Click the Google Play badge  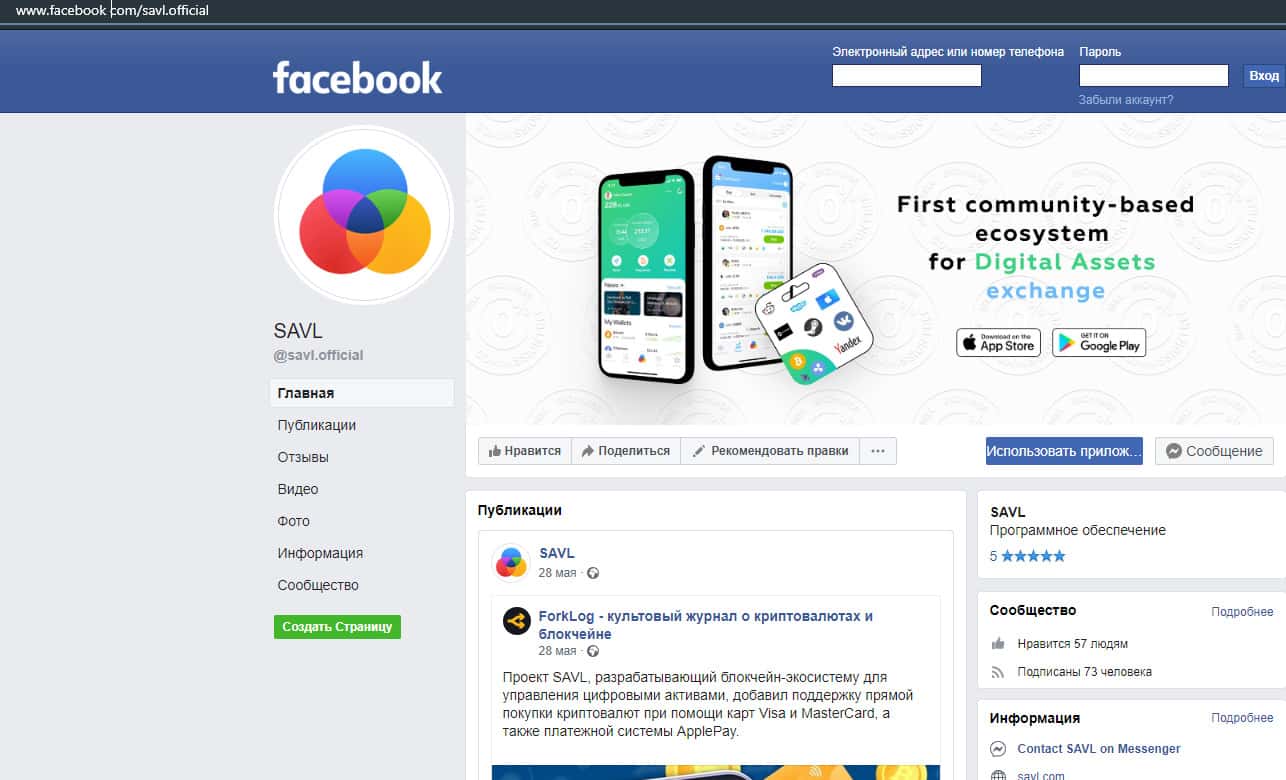pyautogui.click(x=1099, y=342)
